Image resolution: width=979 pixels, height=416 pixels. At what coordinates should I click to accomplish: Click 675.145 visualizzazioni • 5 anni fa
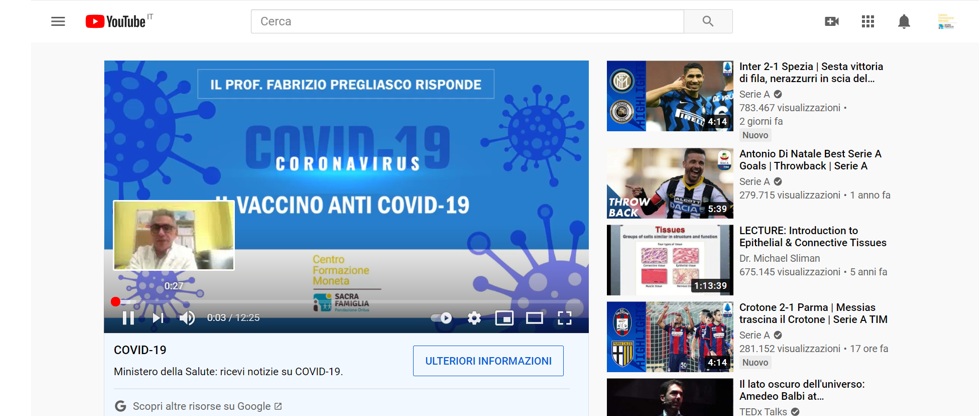pyautogui.click(x=813, y=272)
